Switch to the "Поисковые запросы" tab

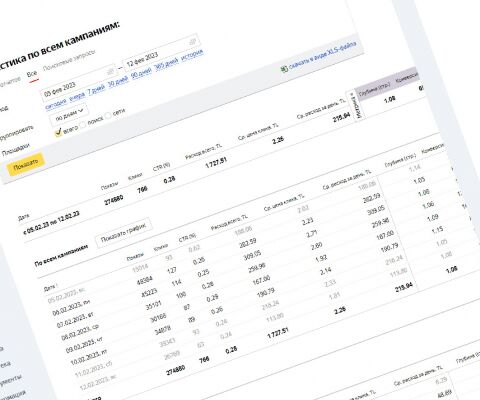[69, 60]
